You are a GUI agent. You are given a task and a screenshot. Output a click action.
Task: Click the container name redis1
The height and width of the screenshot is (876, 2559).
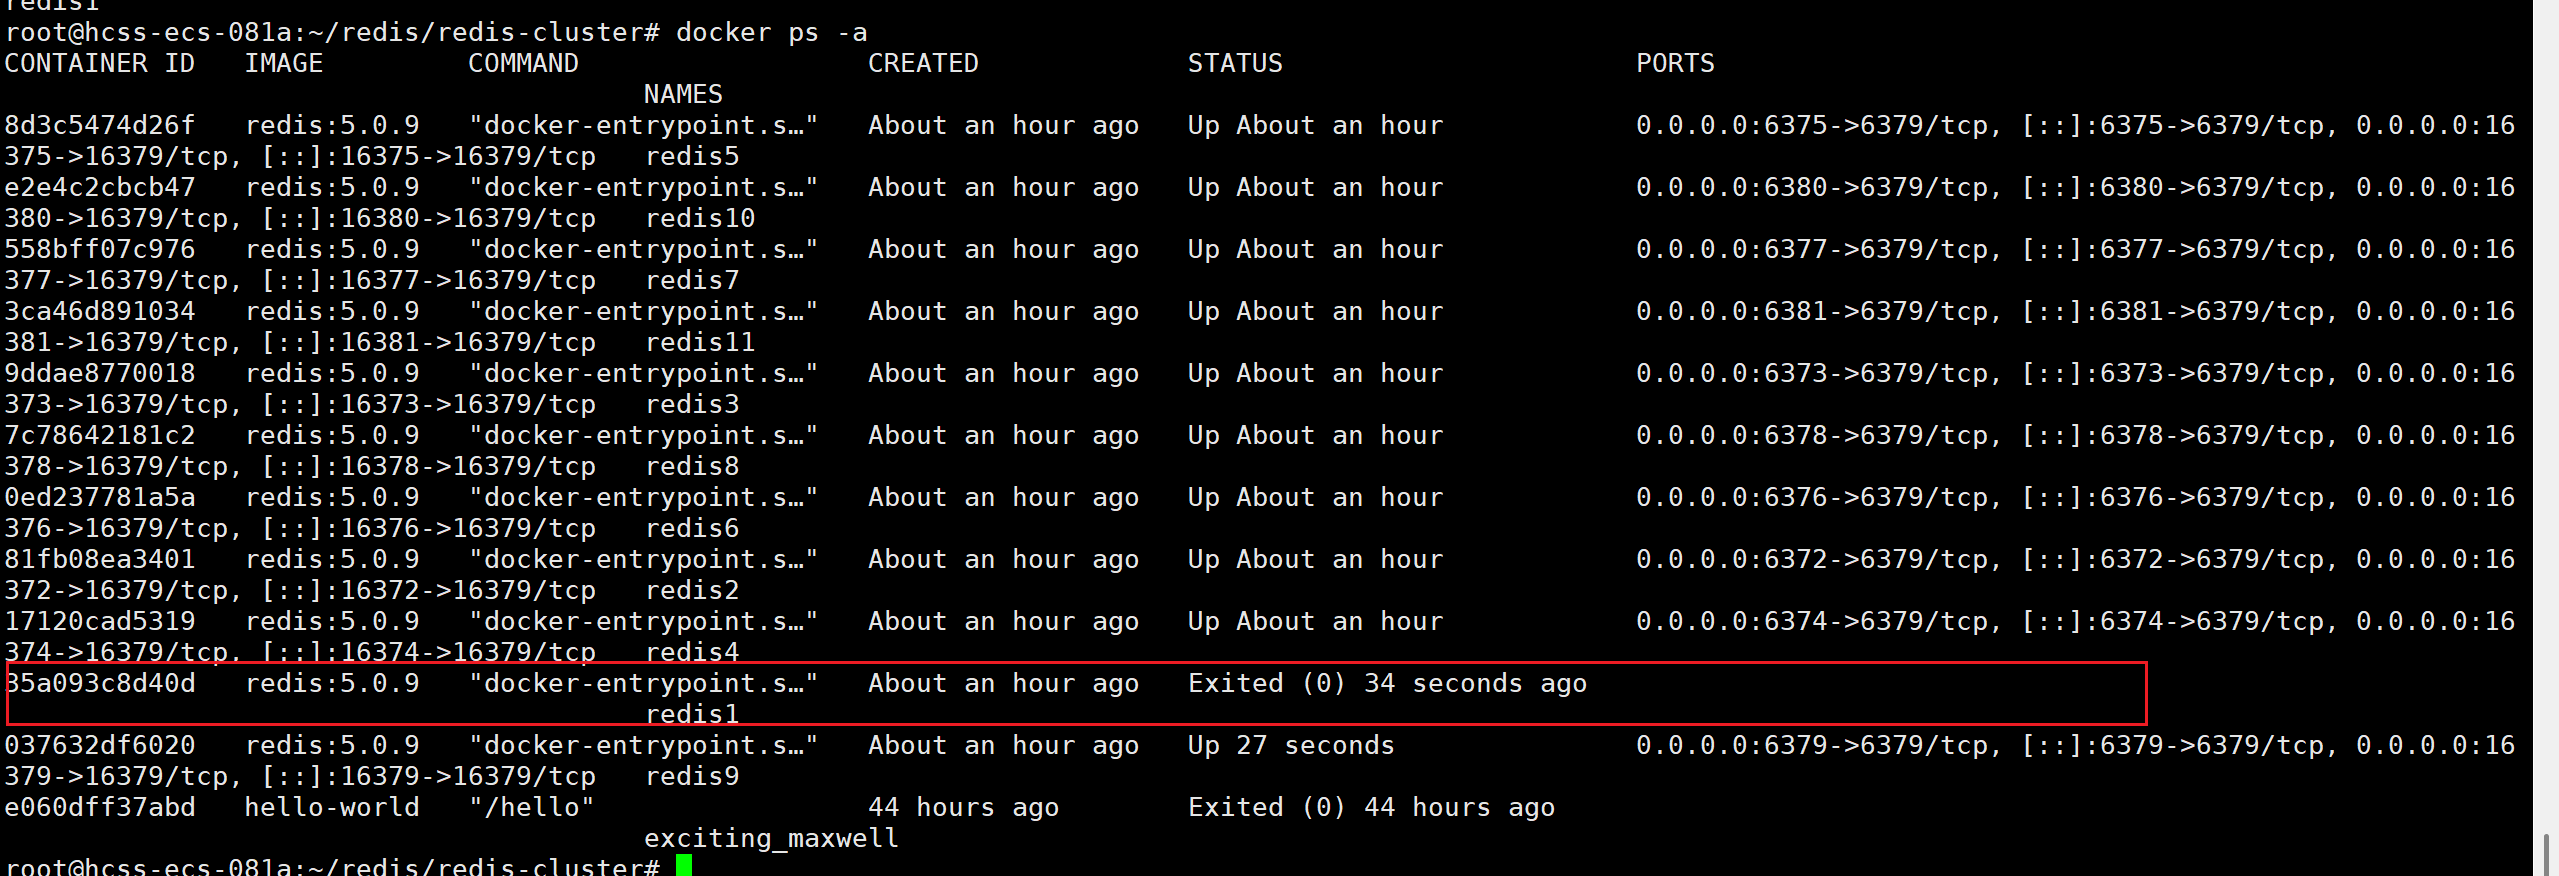[692, 715]
